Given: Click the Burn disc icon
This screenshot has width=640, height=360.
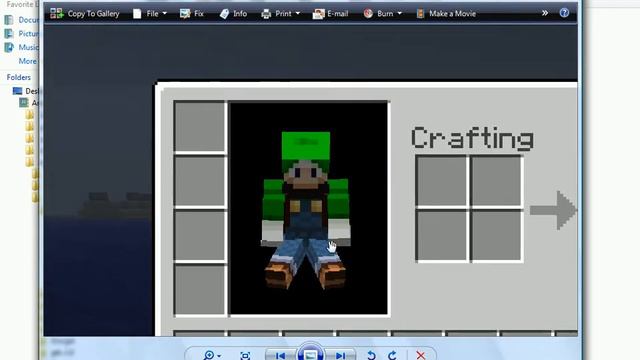Looking at the screenshot, I should click(368, 13).
